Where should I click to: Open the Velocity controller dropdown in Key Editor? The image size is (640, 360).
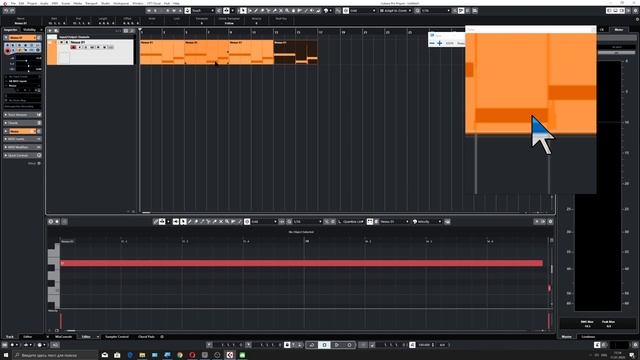click(x=427, y=222)
